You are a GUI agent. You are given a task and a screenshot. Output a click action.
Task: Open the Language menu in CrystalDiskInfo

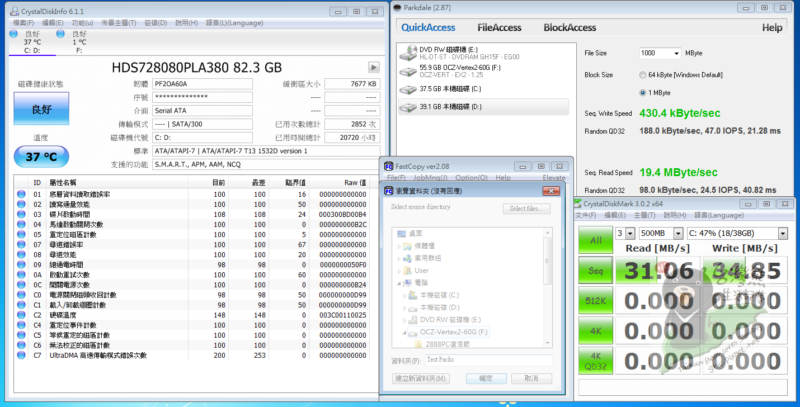pyautogui.click(x=235, y=23)
